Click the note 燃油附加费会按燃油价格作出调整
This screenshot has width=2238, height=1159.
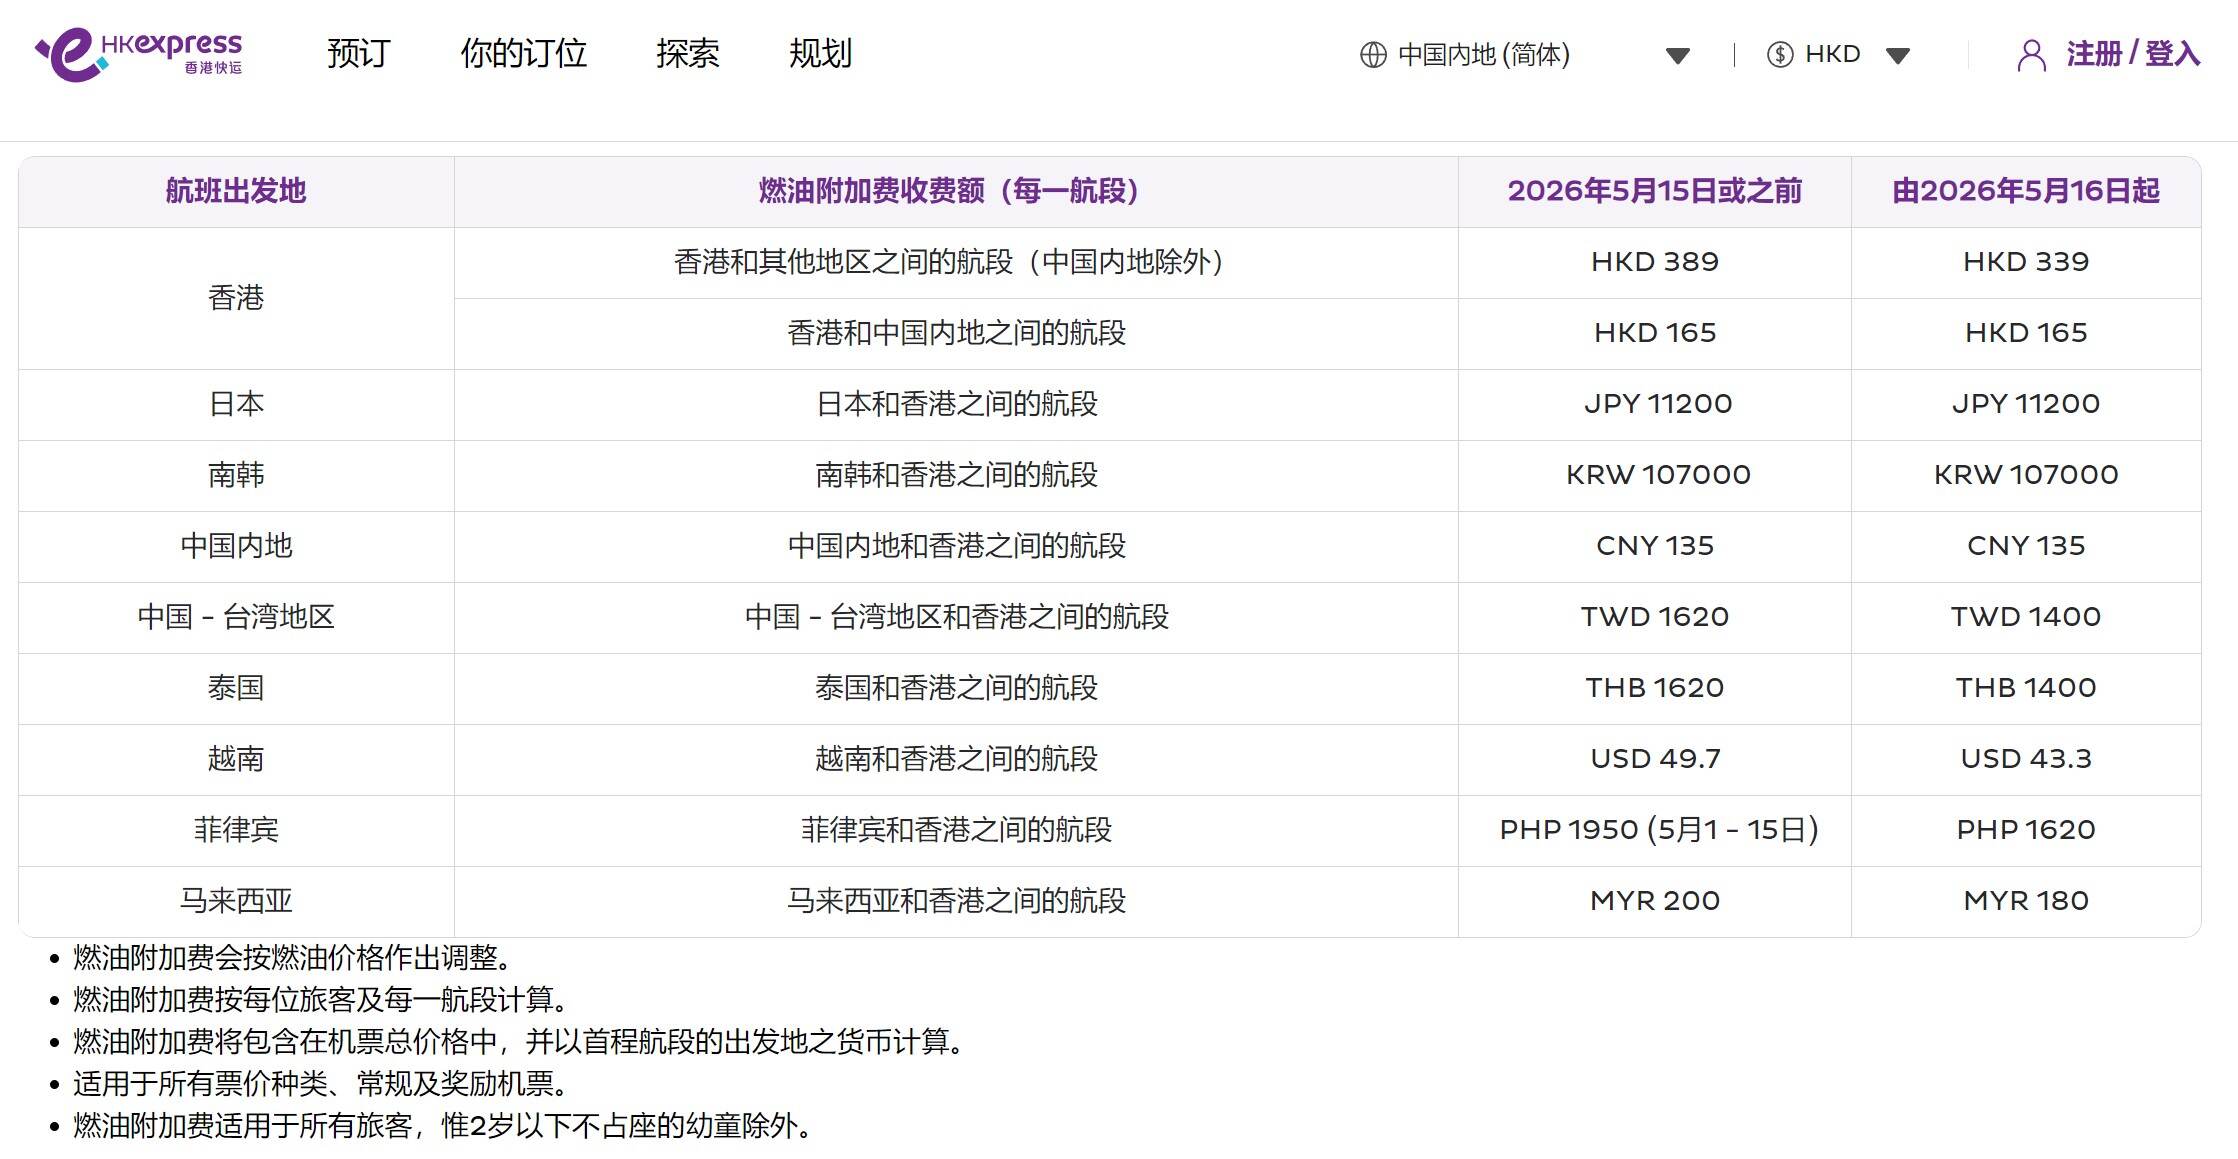click(294, 958)
